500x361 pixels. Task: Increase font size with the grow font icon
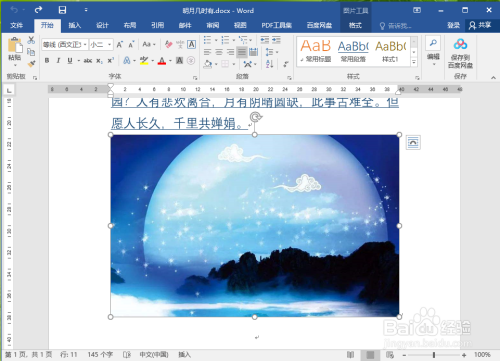click(119, 44)
